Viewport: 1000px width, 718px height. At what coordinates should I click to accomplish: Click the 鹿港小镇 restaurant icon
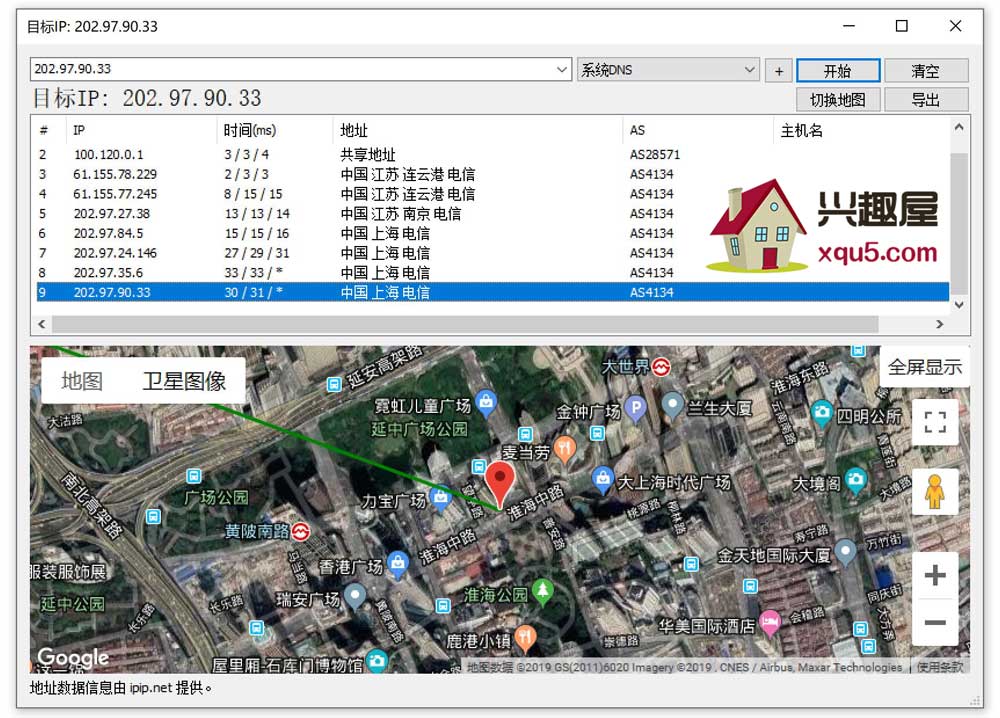525,637
